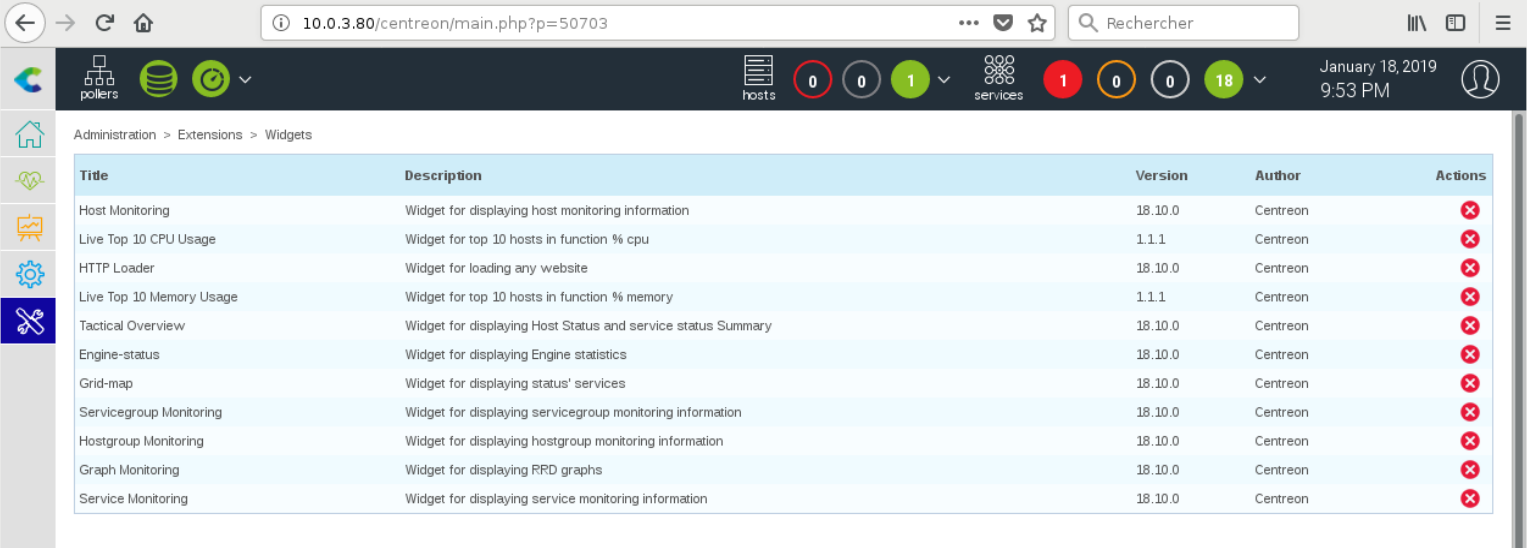Delete the Grid-map widget

pos(1469,383)
